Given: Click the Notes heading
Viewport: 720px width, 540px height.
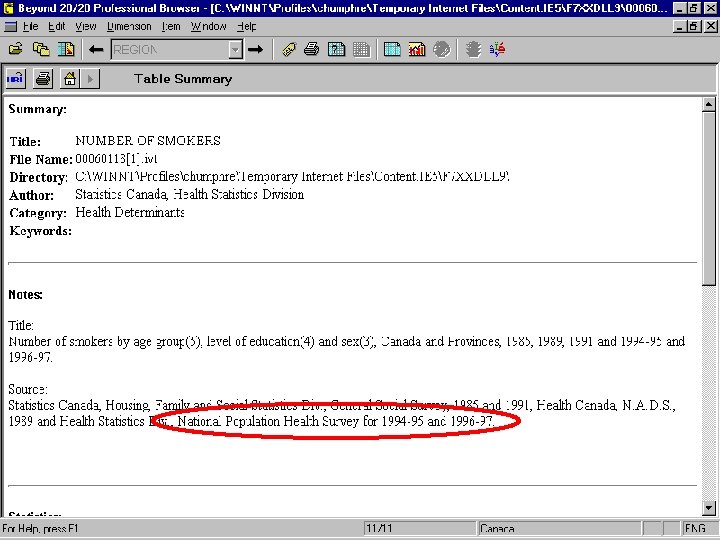Looking at the screenshot, I should [25, 294].
